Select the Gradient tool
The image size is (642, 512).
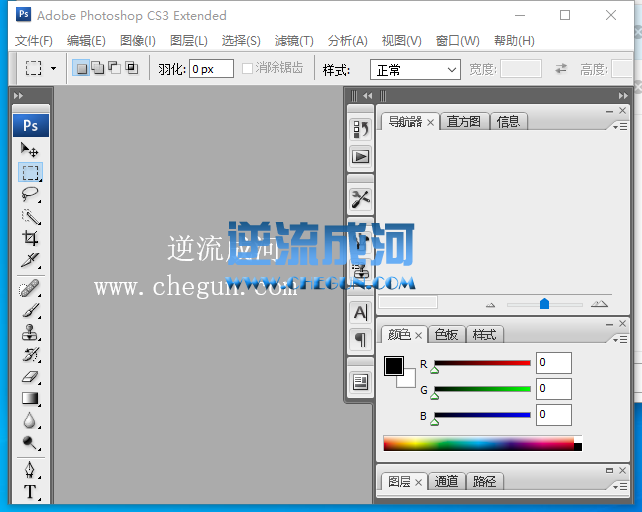30,398
